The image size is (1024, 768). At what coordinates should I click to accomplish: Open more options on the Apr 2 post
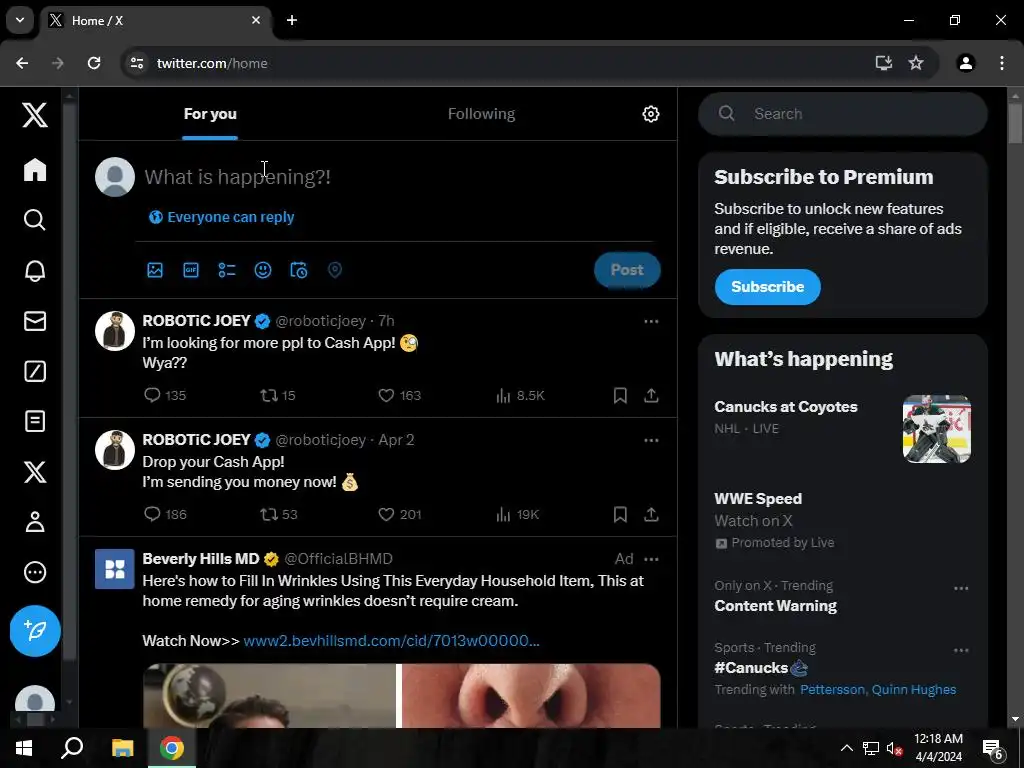click(651, 440)
